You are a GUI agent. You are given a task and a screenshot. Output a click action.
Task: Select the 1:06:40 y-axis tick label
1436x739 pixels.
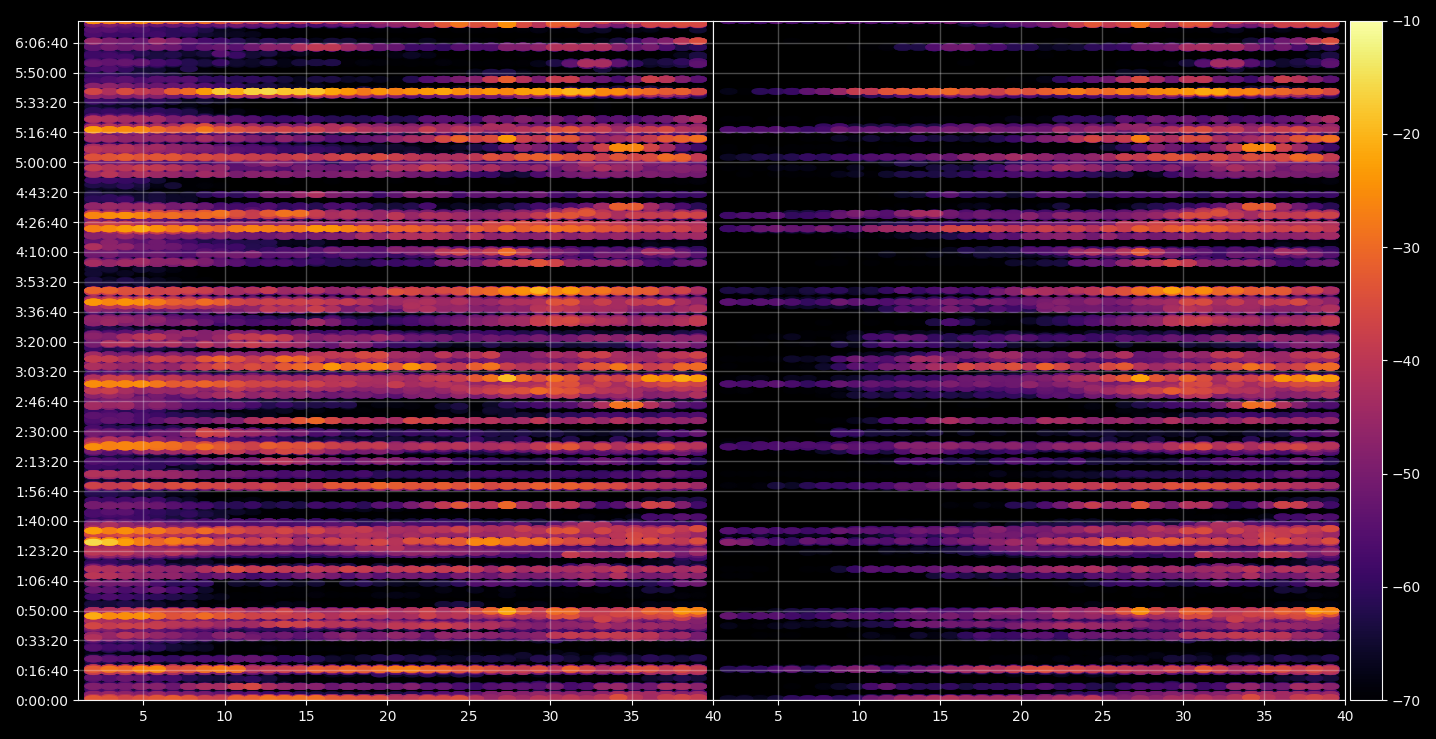42,581
